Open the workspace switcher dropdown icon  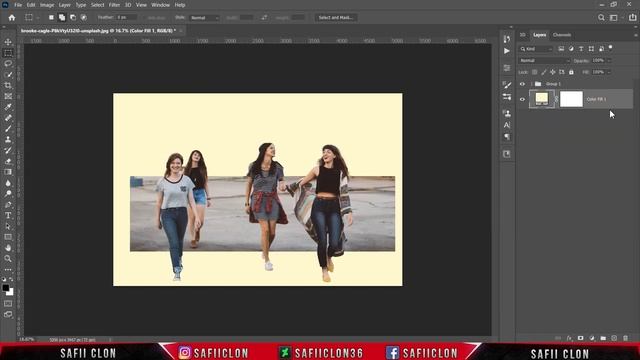coord(614,18)
